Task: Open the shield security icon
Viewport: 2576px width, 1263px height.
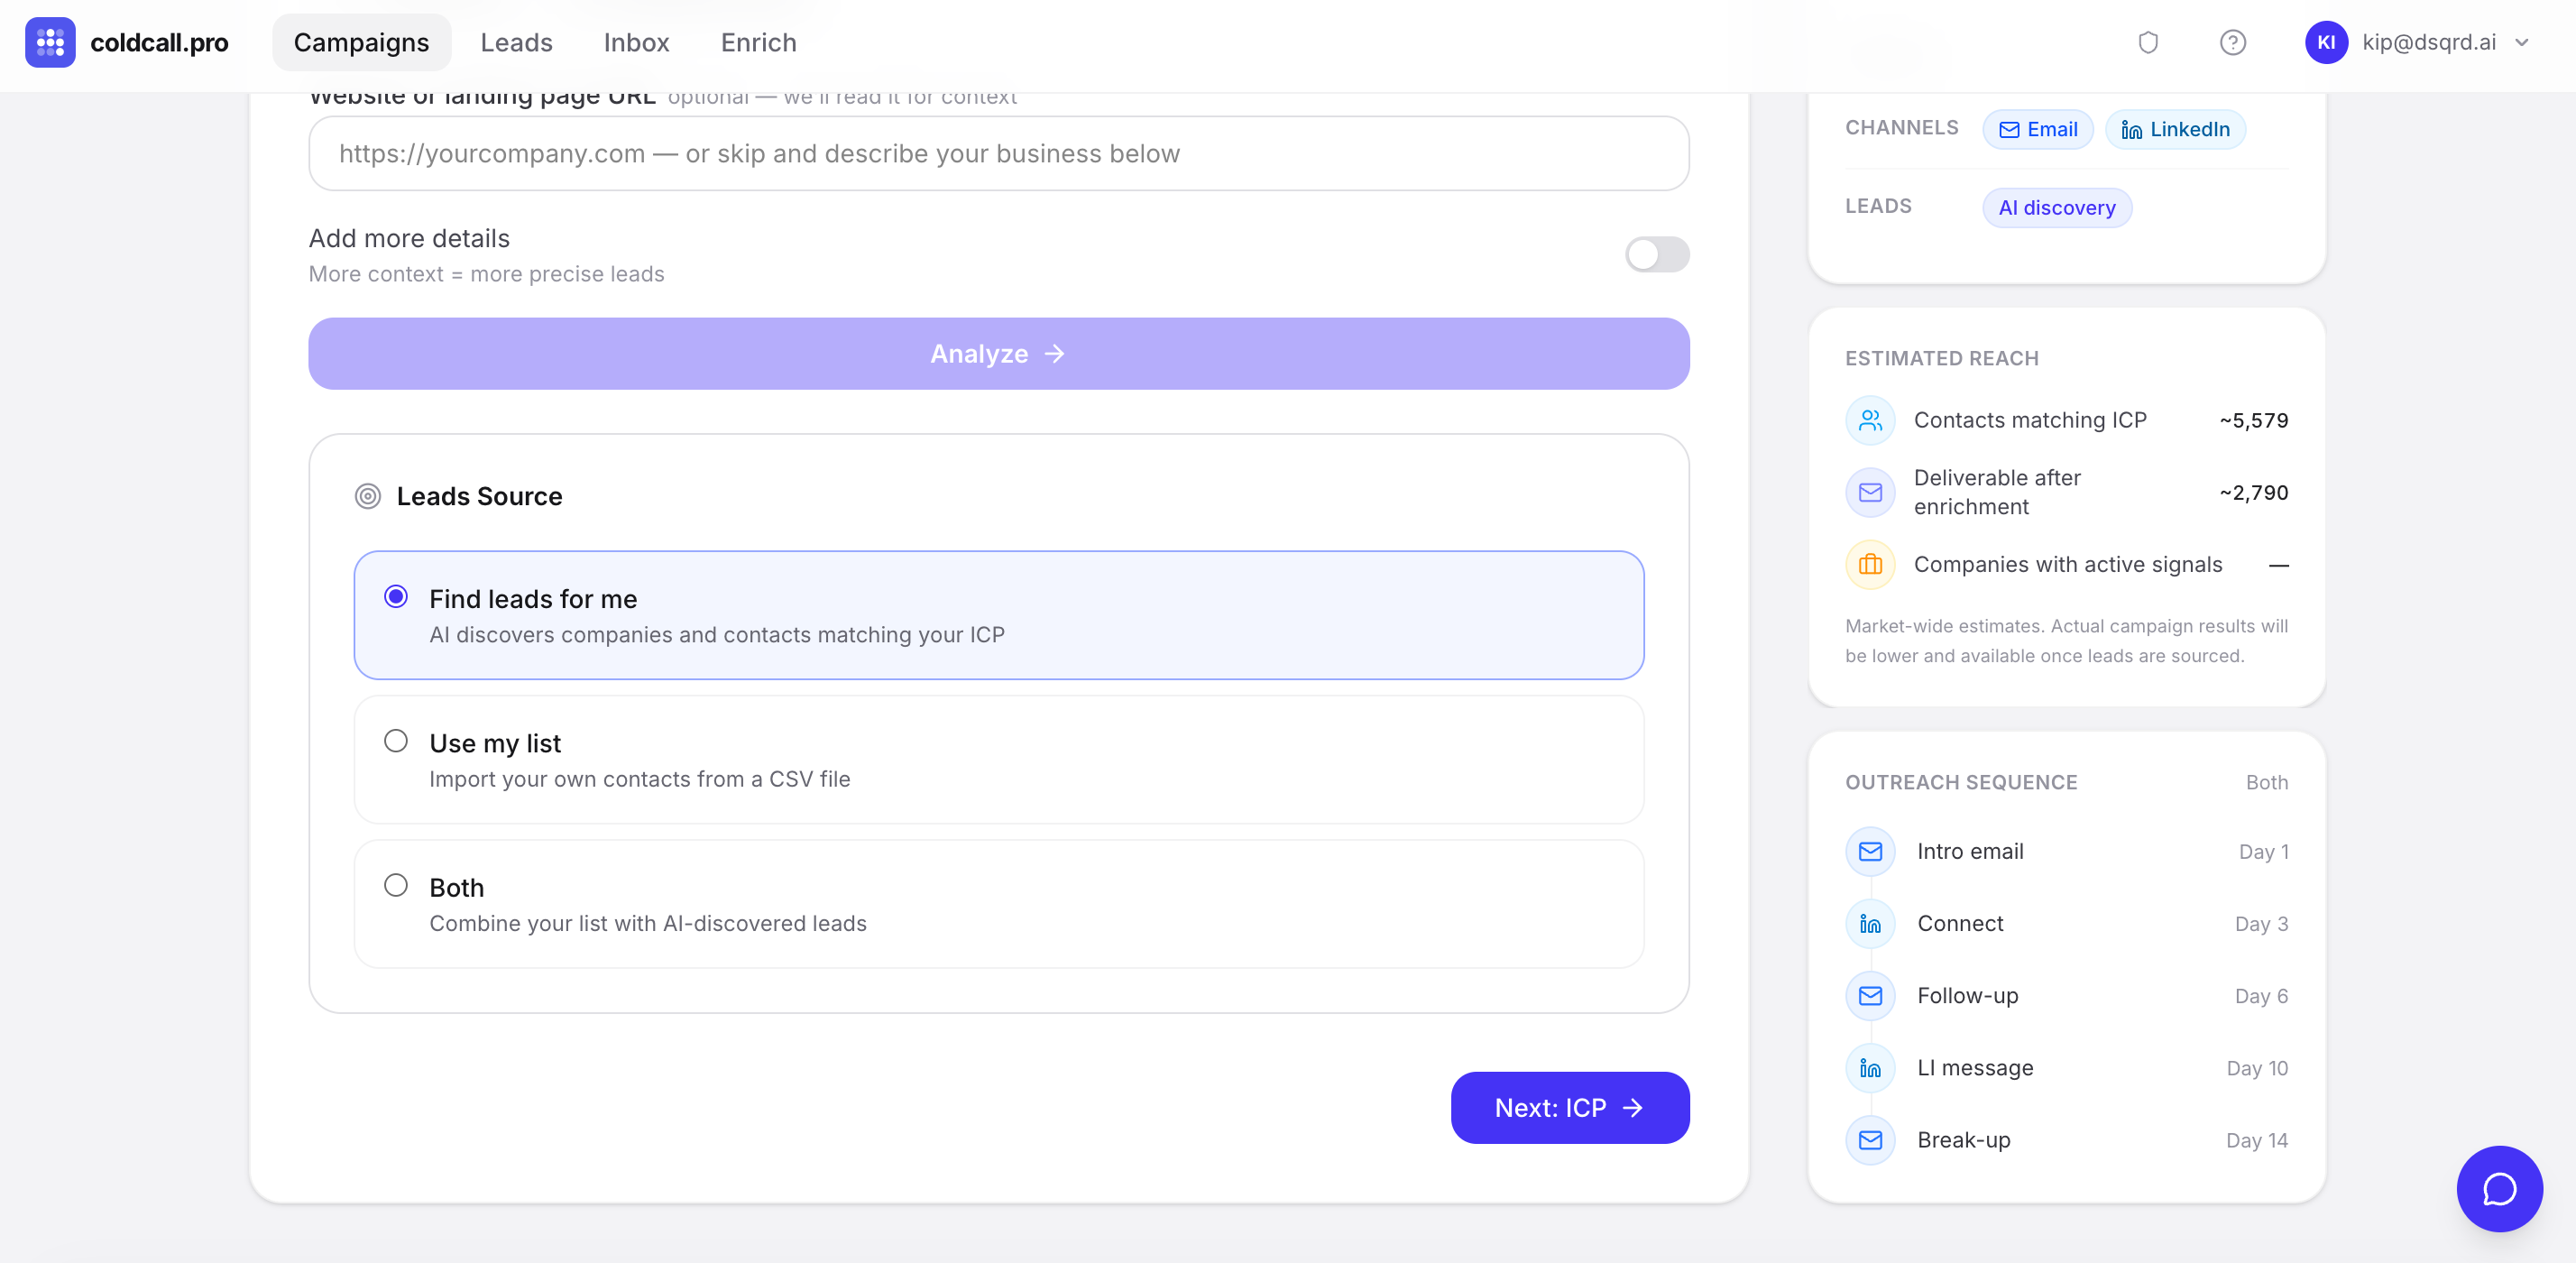Action: (x=2148, y=42)
